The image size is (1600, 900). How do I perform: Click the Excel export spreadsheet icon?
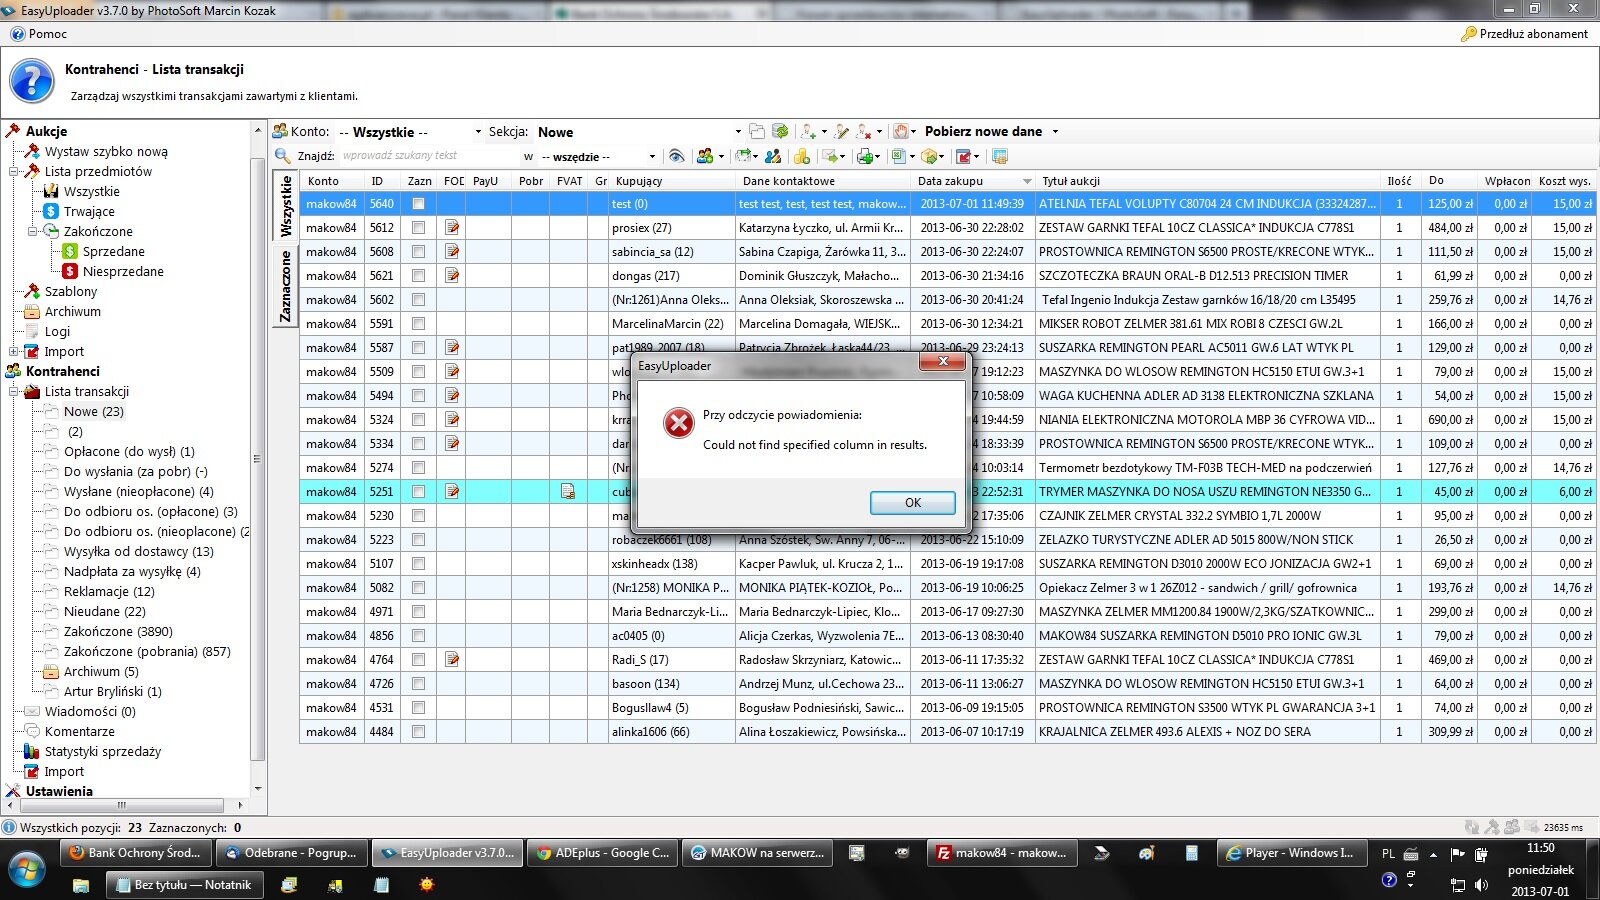[x=897, y=156]
